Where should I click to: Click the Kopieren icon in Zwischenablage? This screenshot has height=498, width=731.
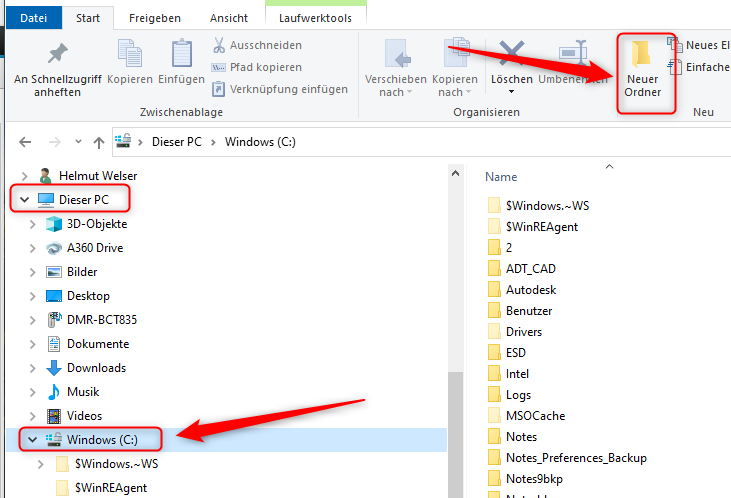130,55
